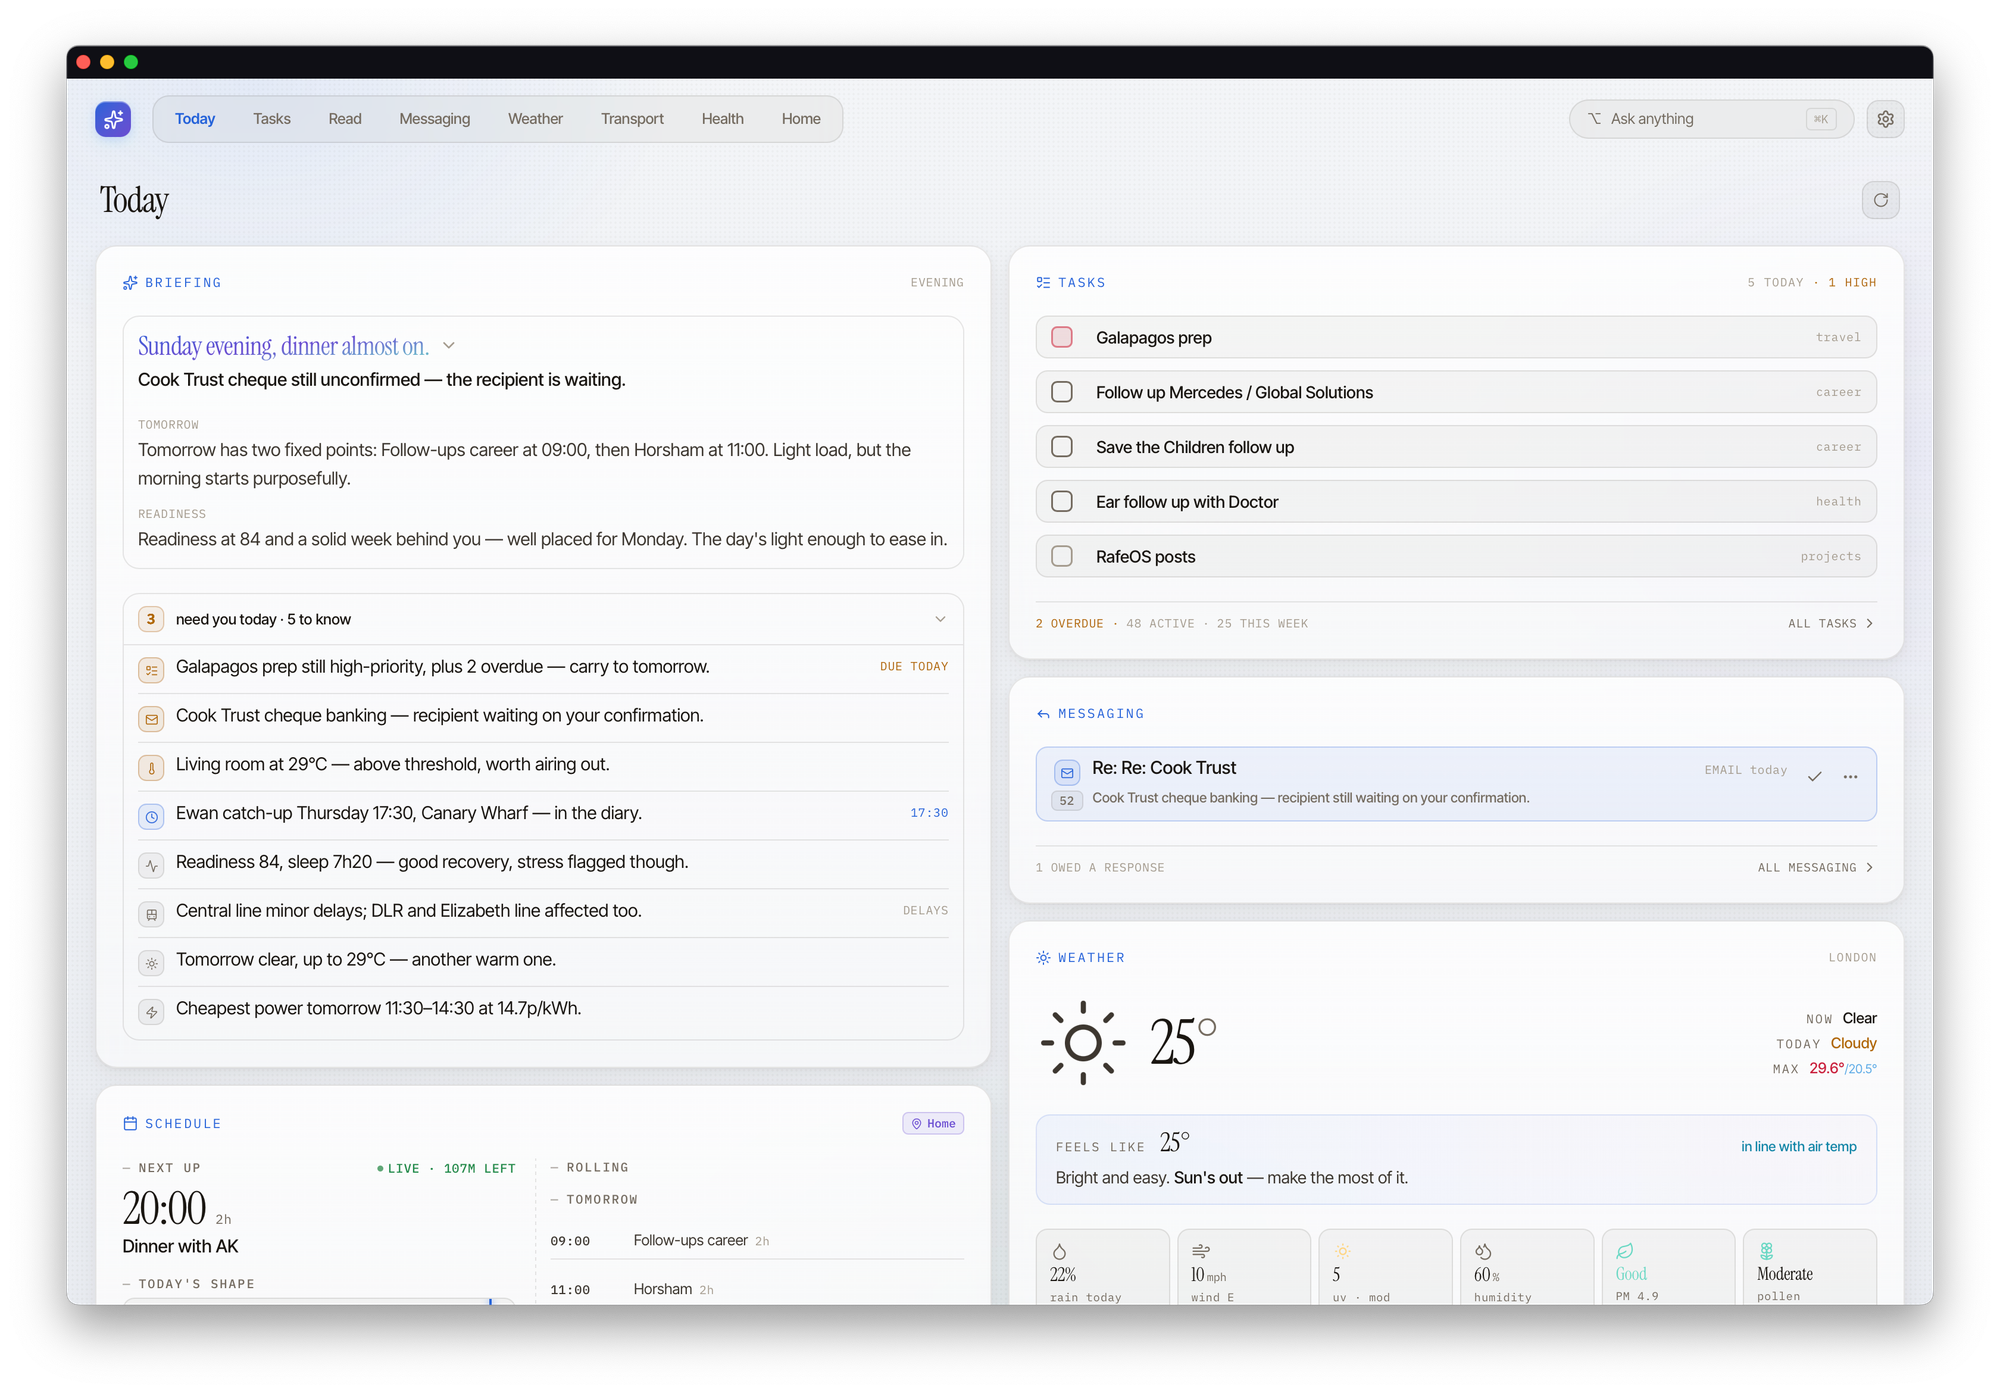Click the sparkle app logo icon

click(x=113, y=119)
